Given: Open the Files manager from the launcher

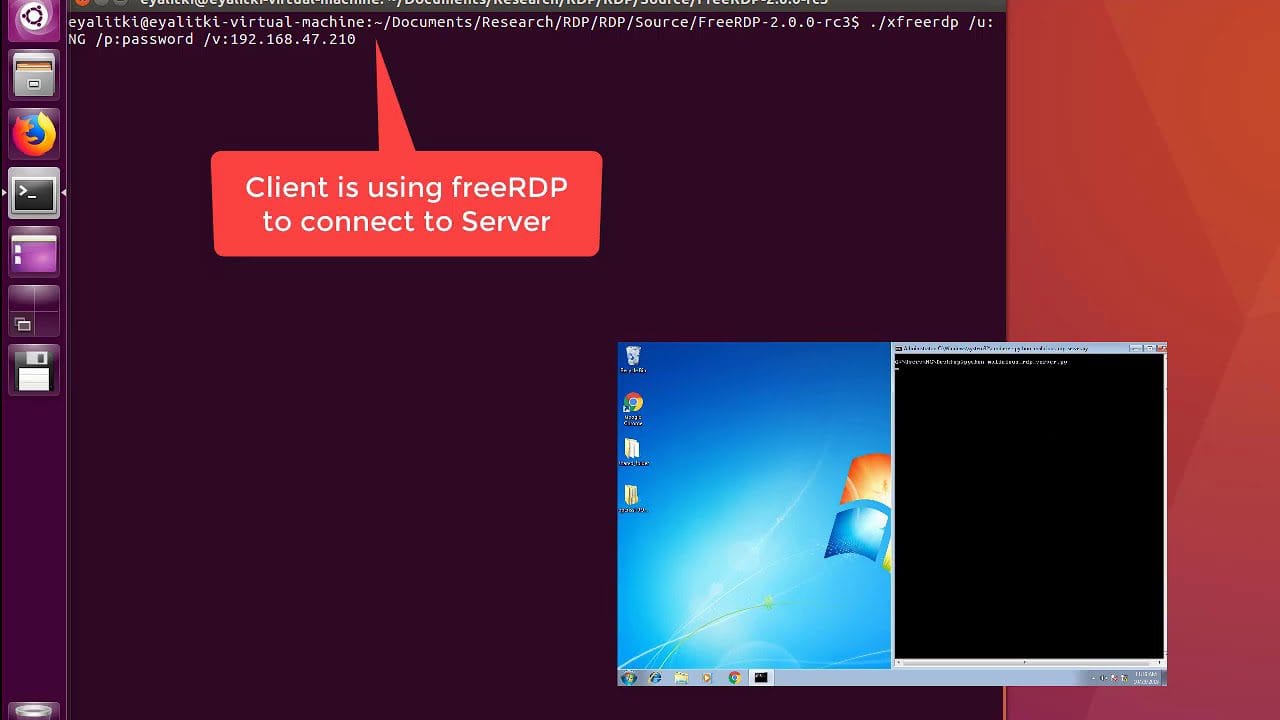Looking at the screenshot, I should tap(34, 75).
